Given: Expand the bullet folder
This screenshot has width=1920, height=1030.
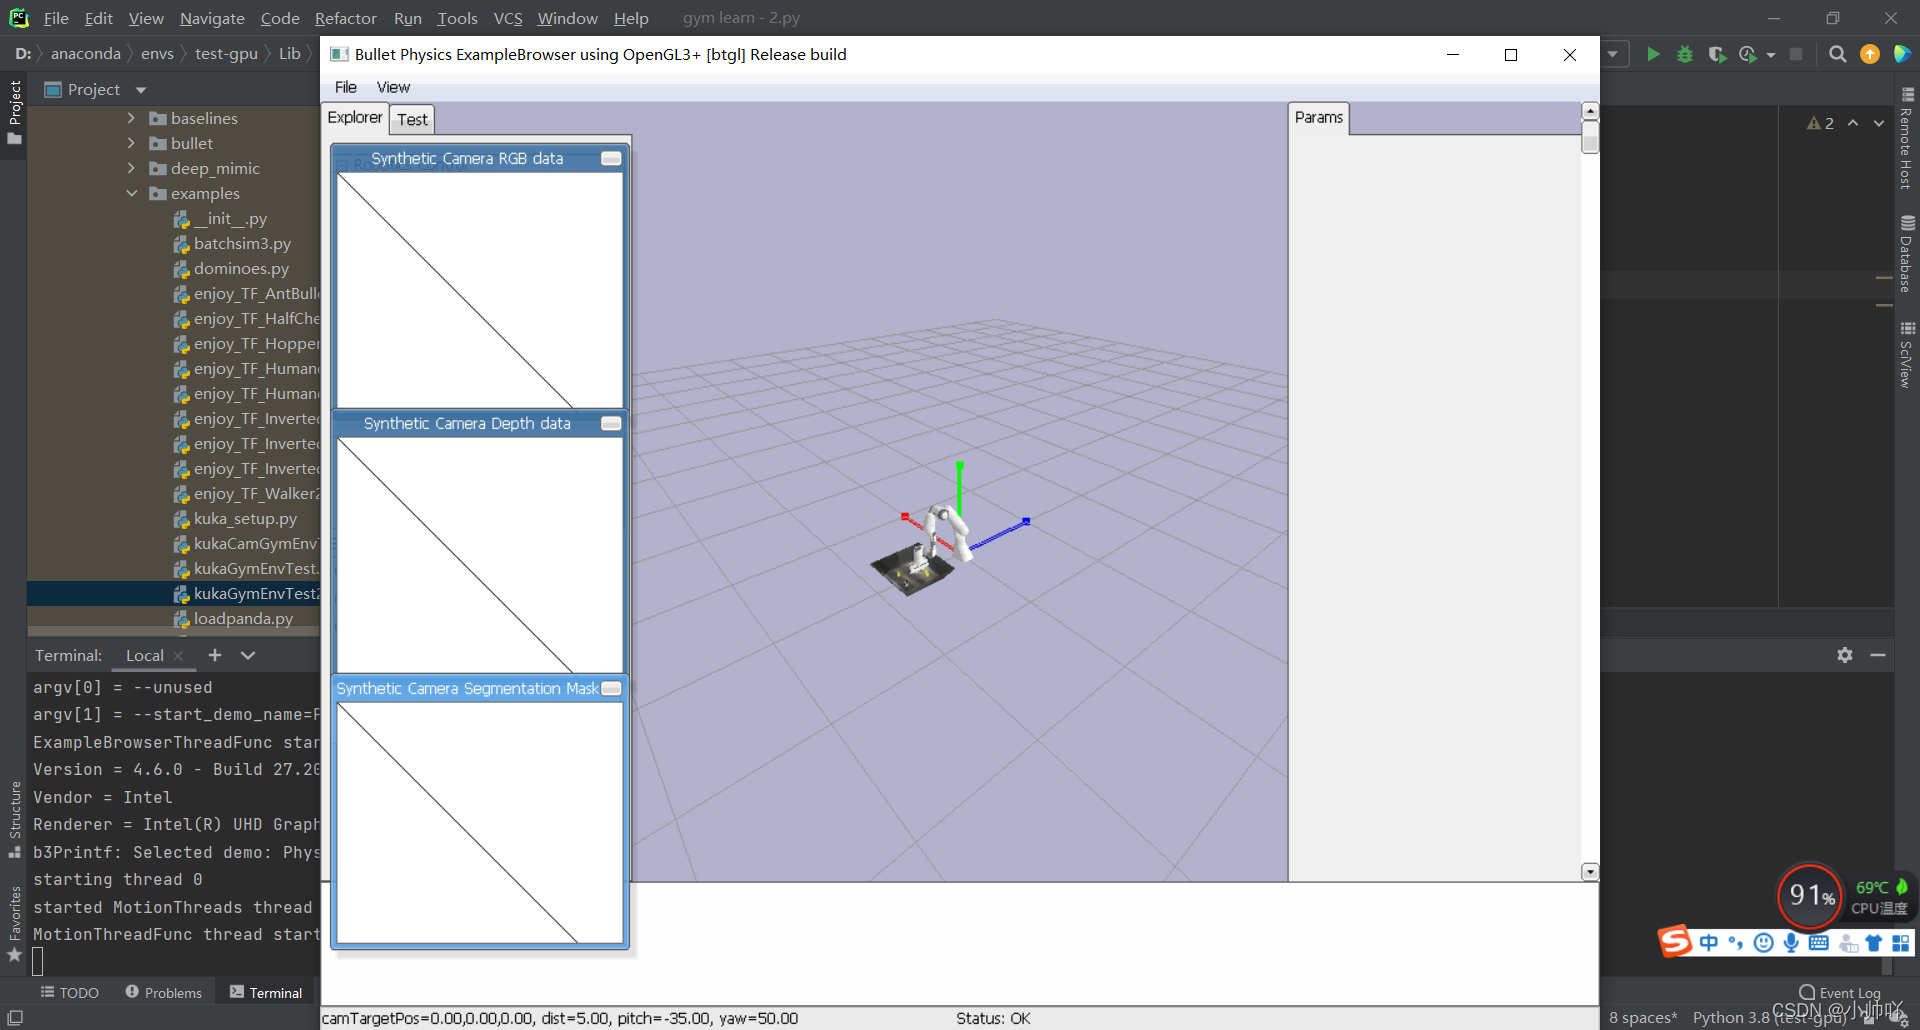Looking at the screenshot, I should [131, 143].
